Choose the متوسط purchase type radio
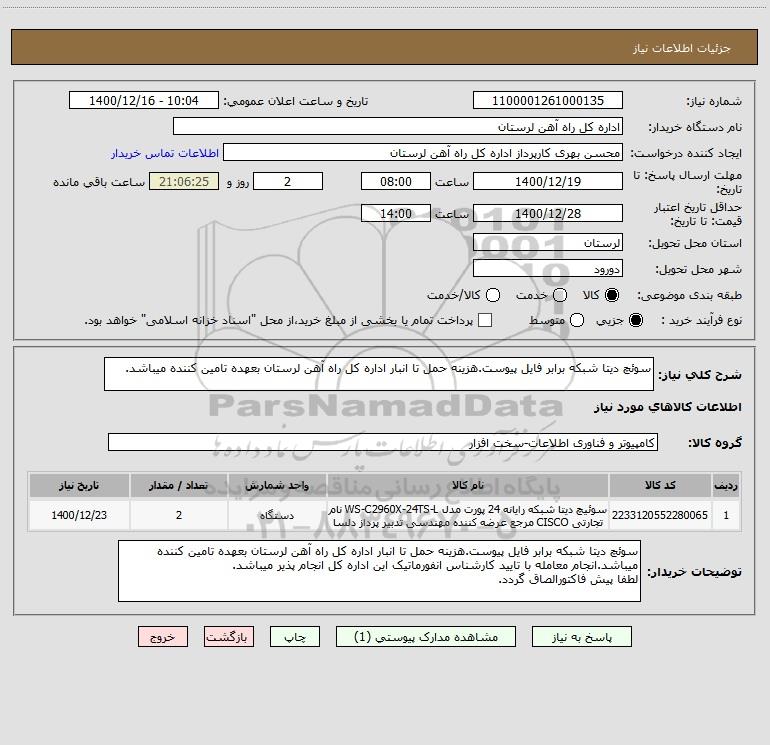Viewport: 770px width, 745px height. [577, 320]
